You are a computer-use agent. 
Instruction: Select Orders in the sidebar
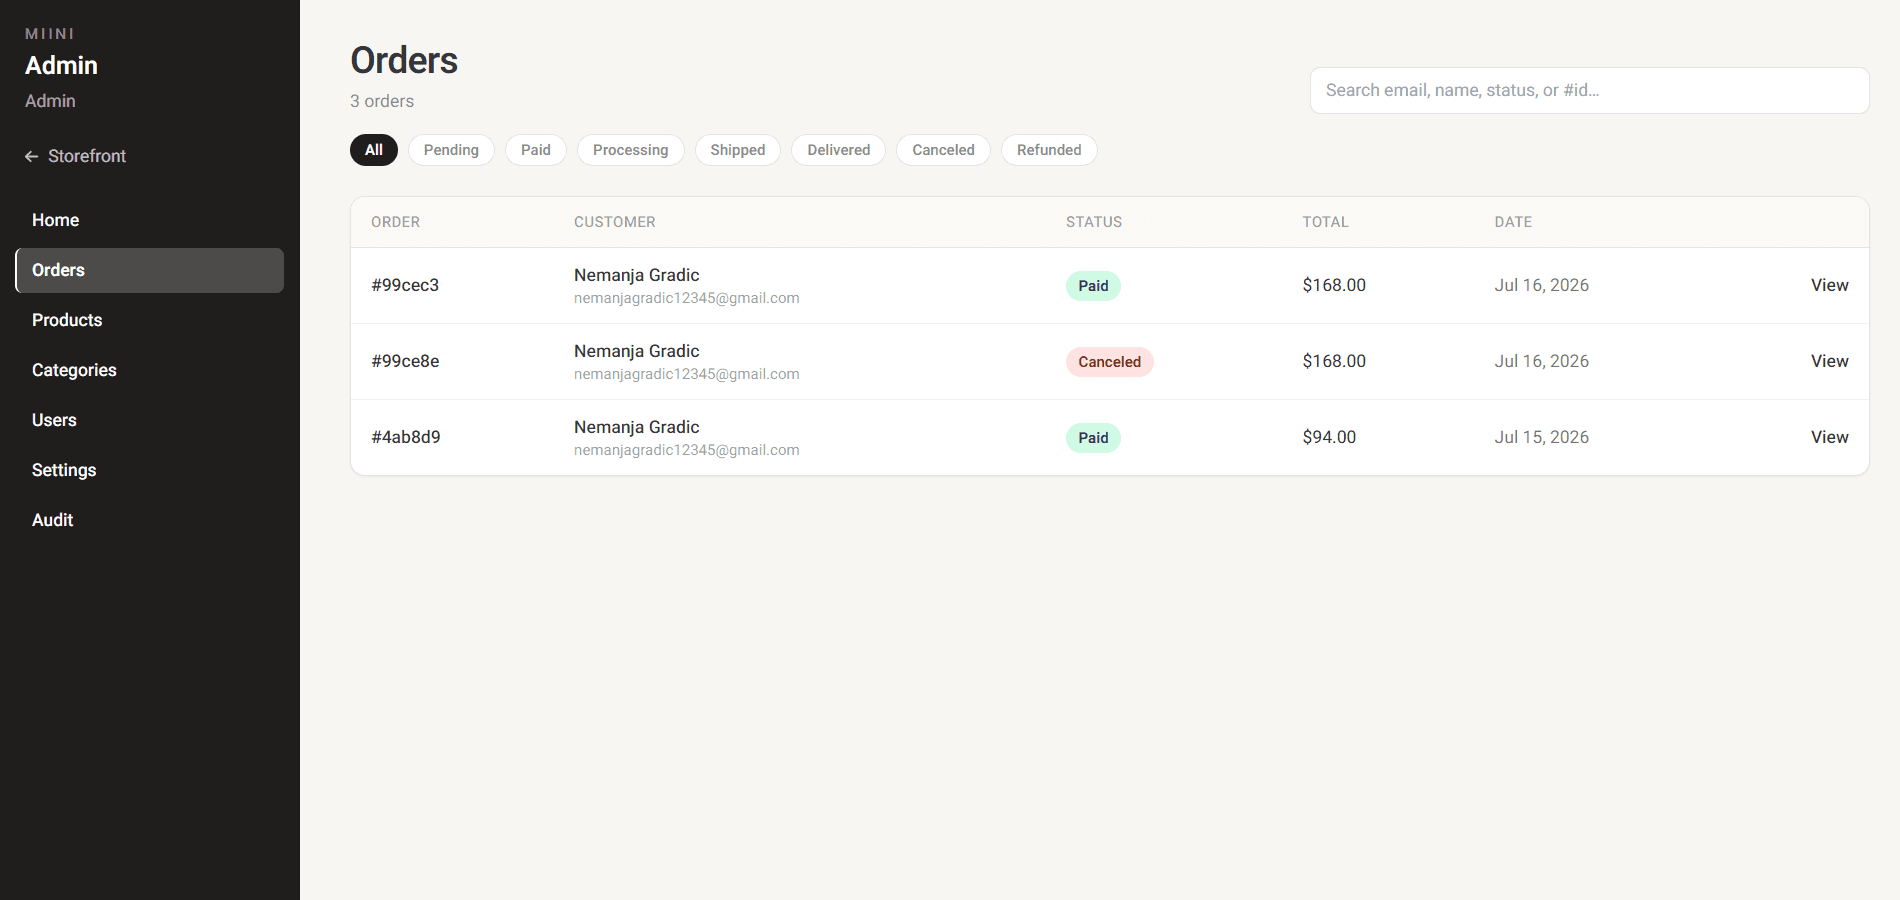(150, 270)
